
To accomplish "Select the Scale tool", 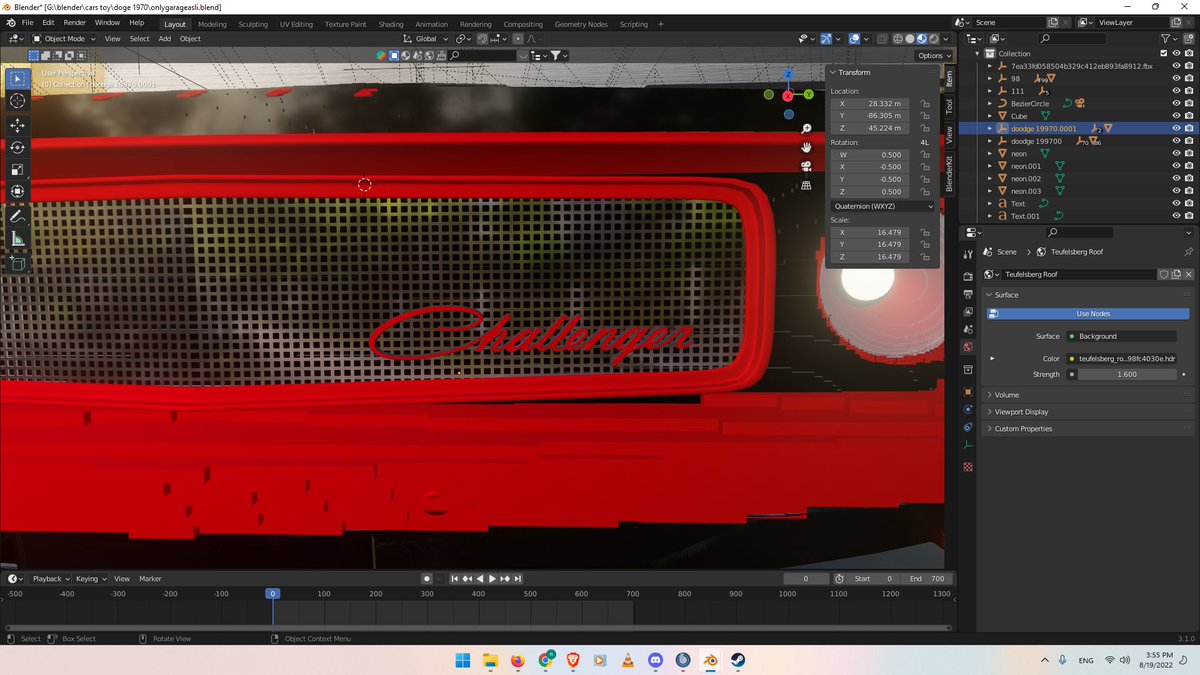I will point(17,169).
